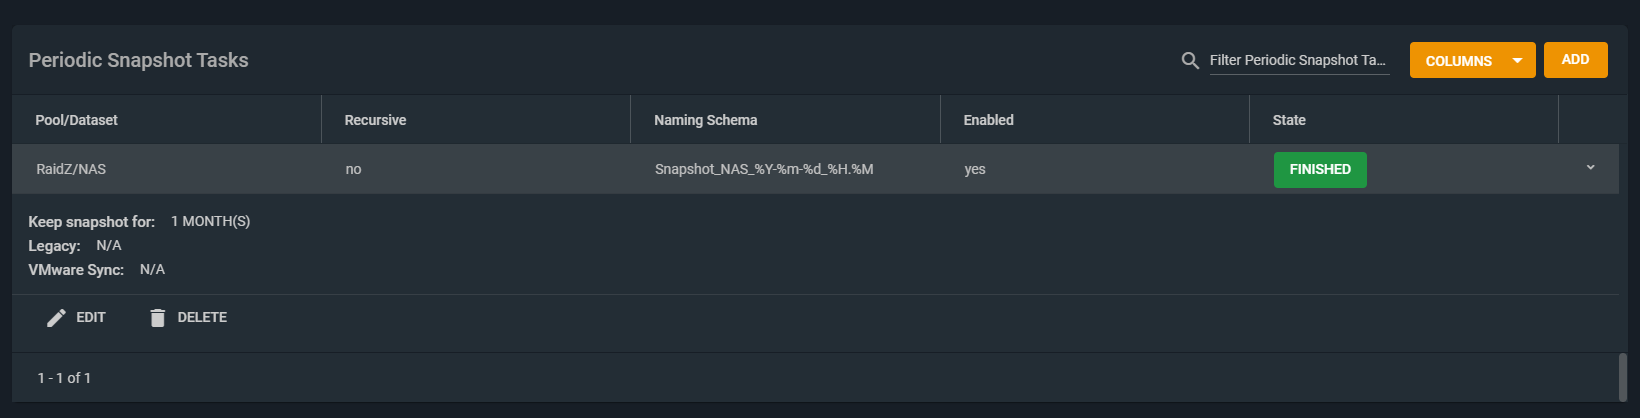
Task: Click the COLUMNS button
Action: (x=1472, y=60)
